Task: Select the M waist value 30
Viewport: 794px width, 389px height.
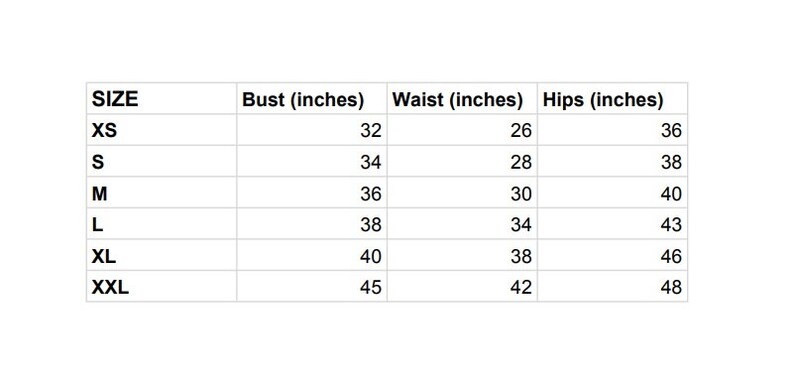Action: (521, 193)
